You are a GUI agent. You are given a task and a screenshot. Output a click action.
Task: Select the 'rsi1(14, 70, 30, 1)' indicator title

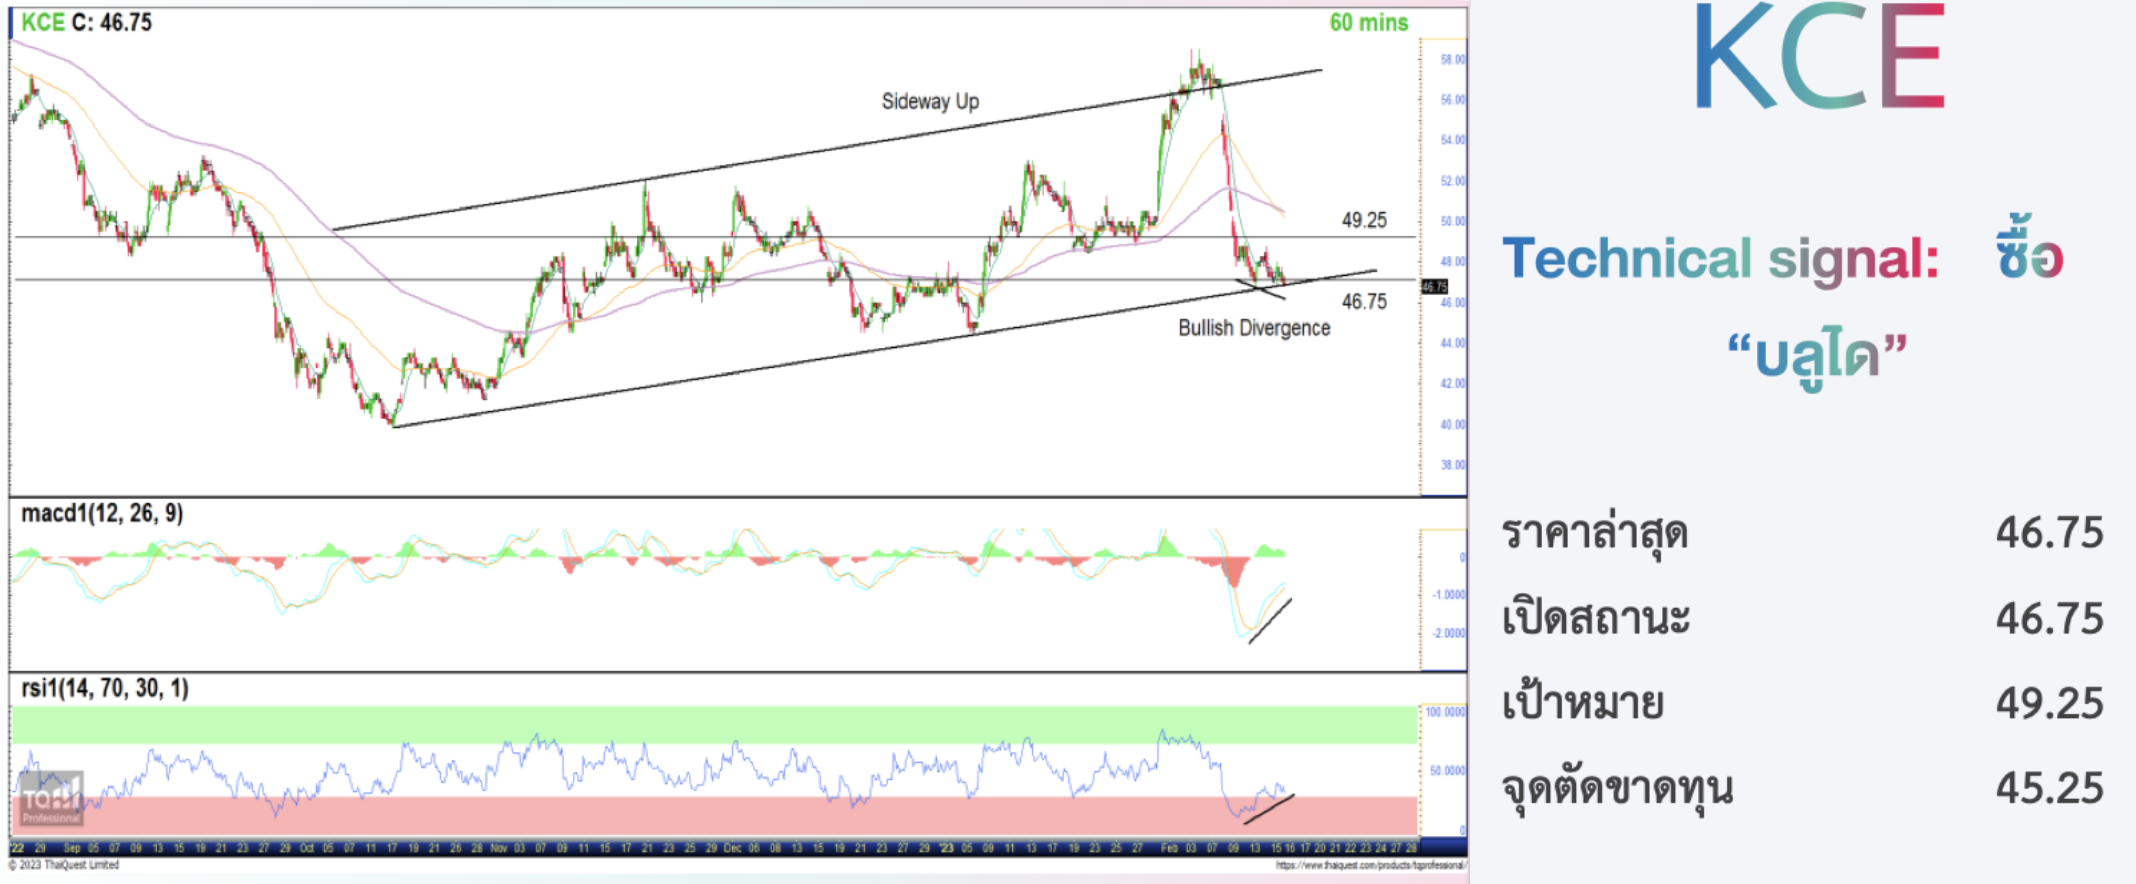coord(105,688)
